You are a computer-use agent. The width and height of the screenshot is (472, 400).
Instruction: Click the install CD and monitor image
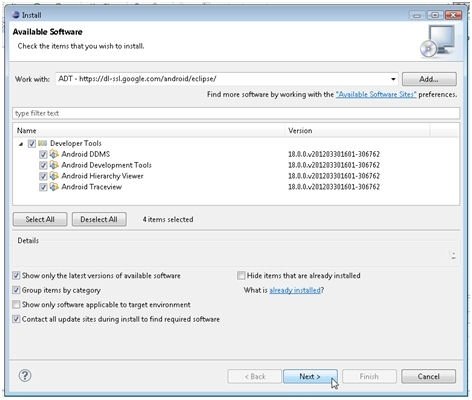[x=438, y=41]
